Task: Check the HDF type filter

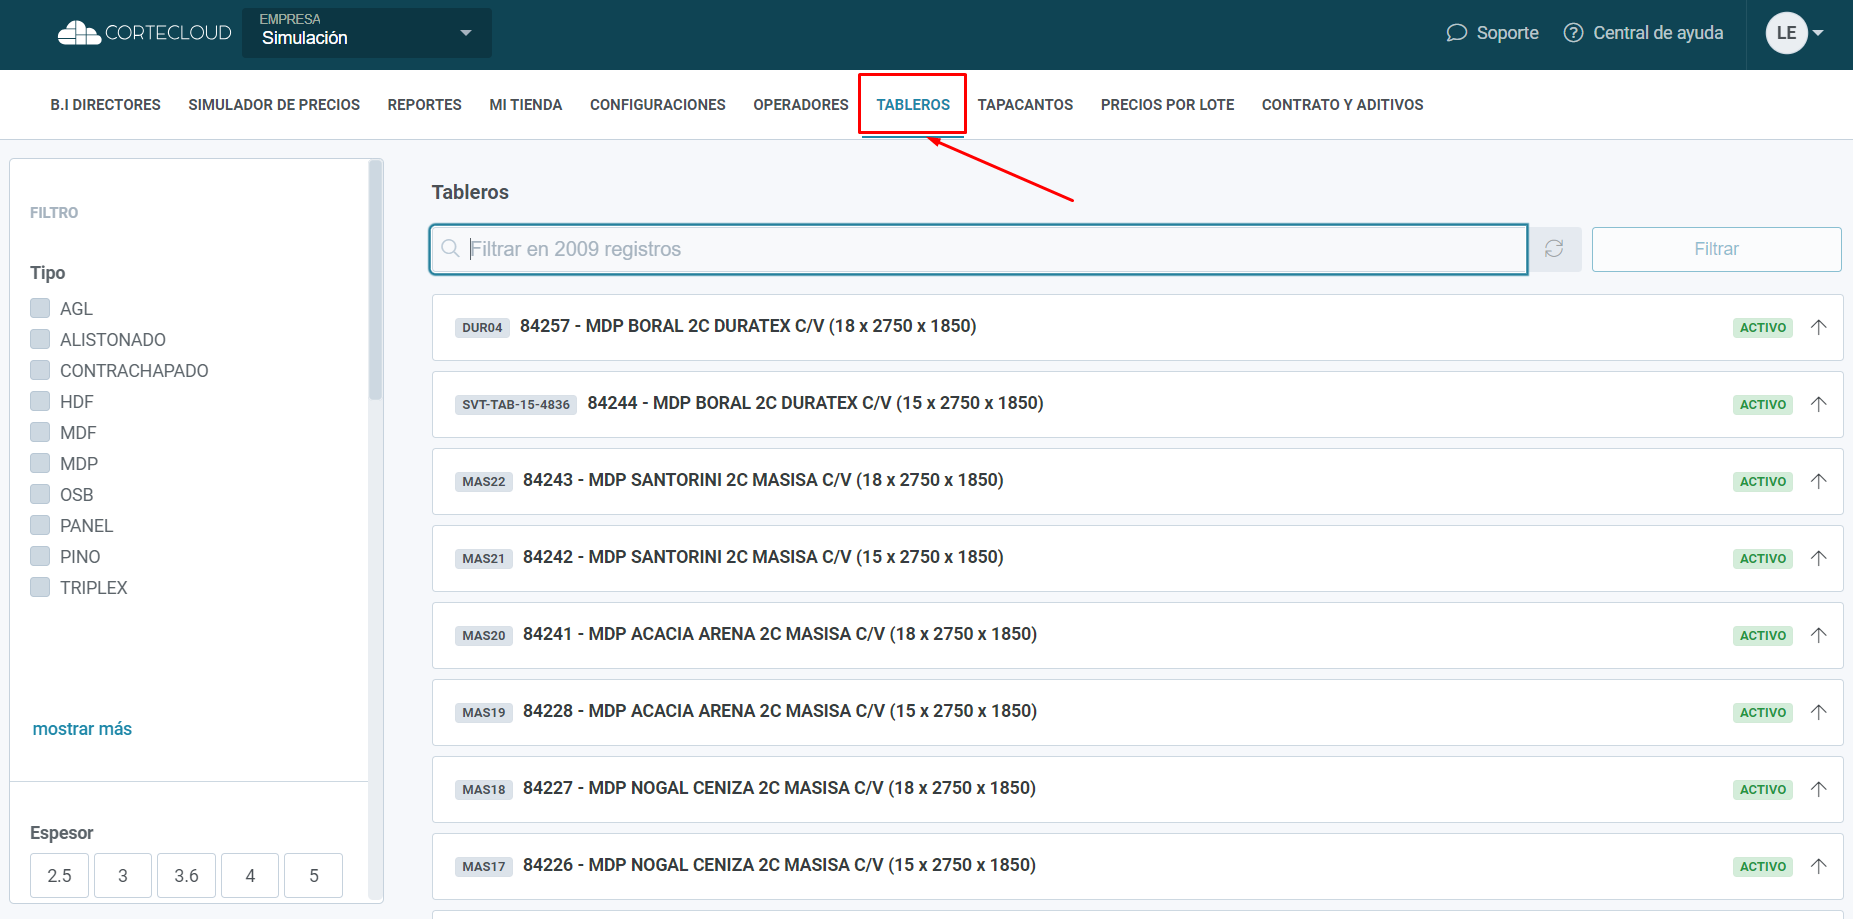Action: (40, 401)
